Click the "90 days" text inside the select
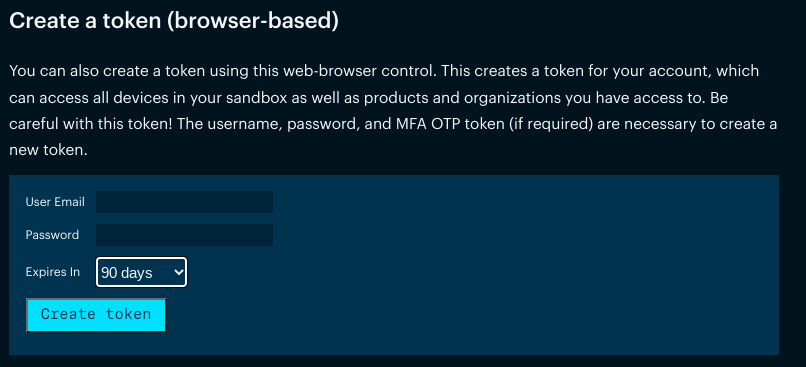806x367 pixels. click(x=126, y=273)
